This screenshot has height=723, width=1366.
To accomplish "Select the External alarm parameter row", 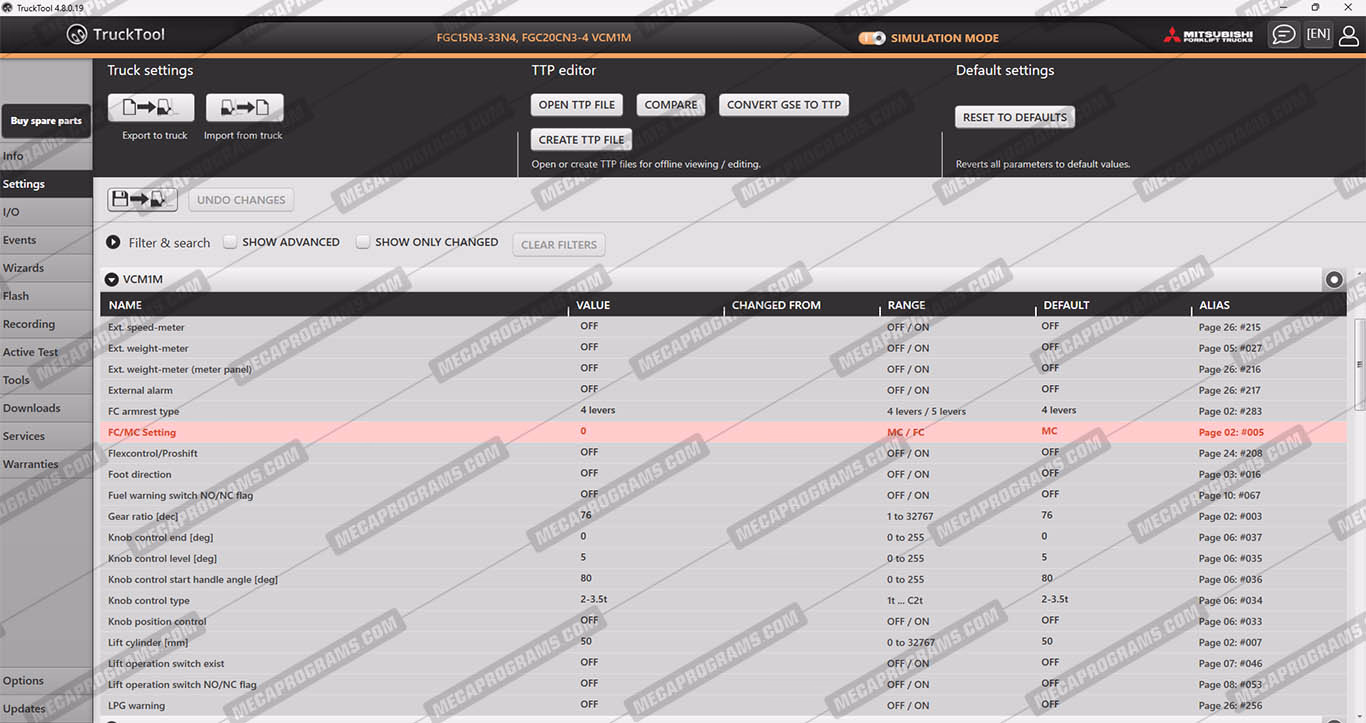I will click(x=723, y=390).
